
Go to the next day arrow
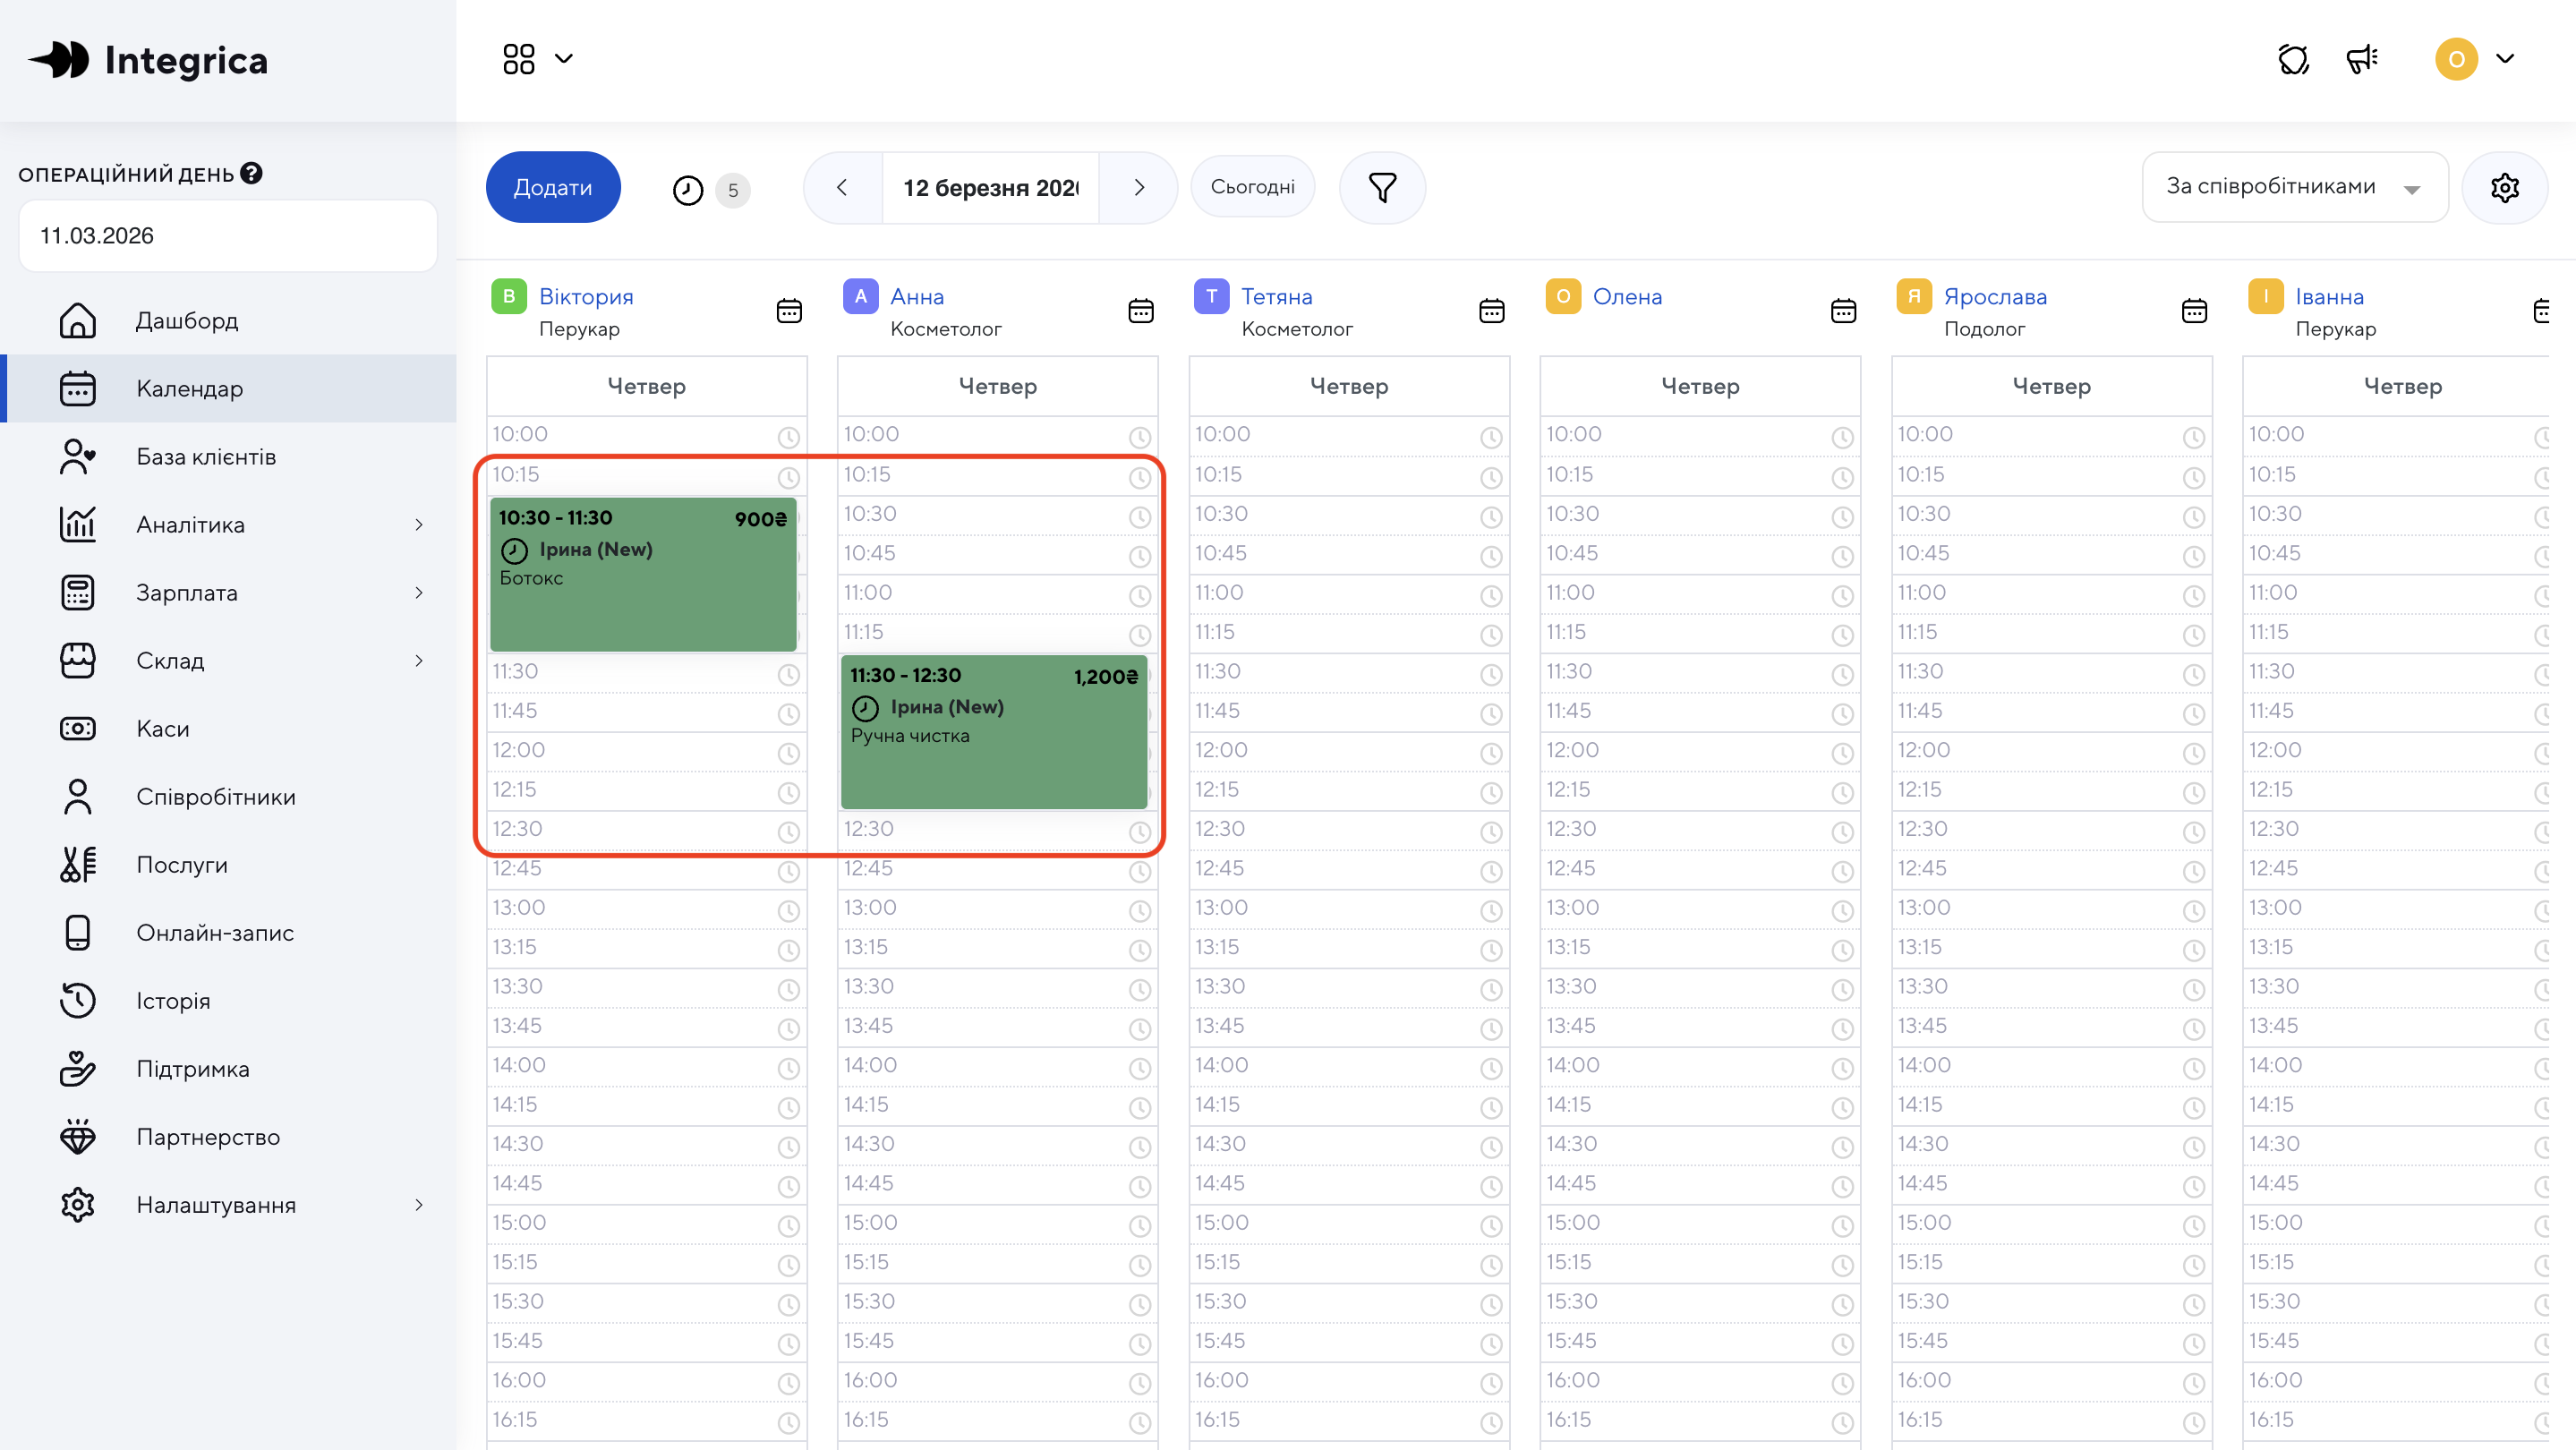(x=1139, y=187)
